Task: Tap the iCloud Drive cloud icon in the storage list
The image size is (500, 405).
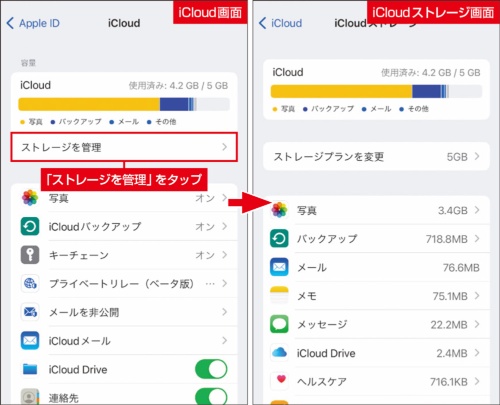Action: click(279, 353)
